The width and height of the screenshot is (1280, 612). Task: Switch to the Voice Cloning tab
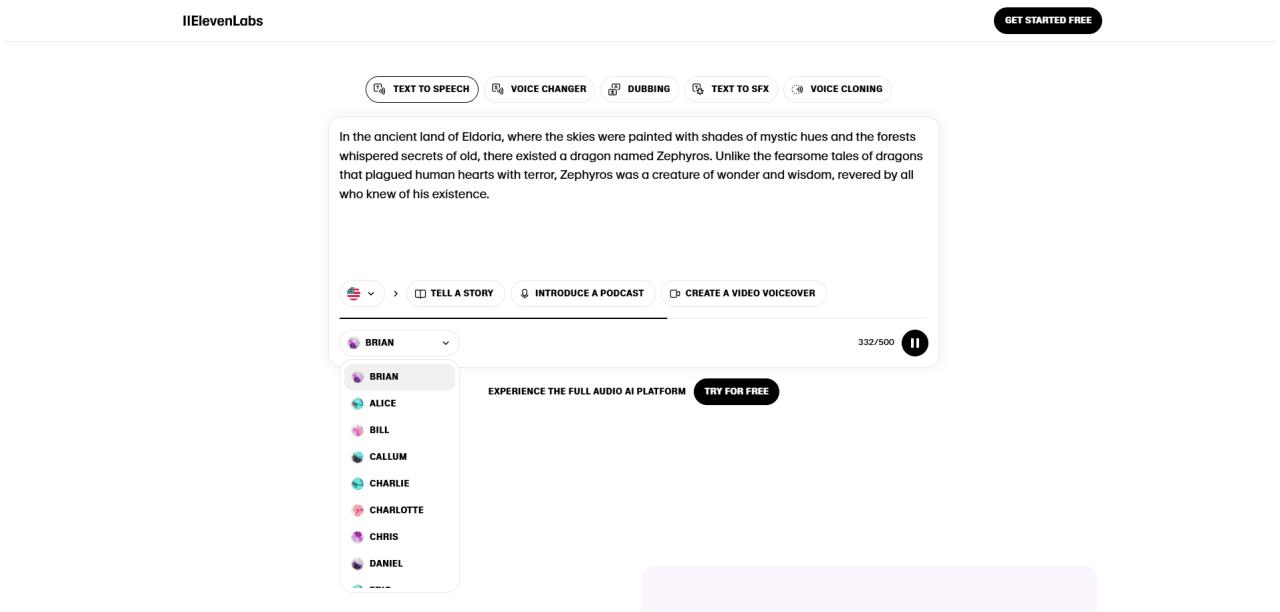[837, 89]
